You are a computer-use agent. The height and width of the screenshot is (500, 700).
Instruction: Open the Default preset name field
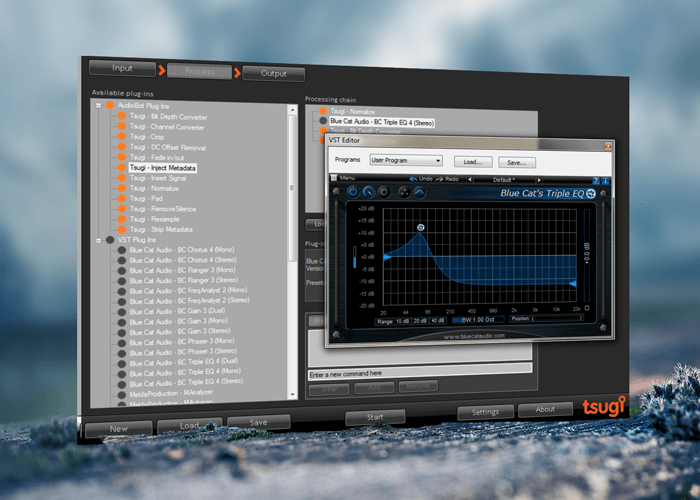tap(504, 180)
